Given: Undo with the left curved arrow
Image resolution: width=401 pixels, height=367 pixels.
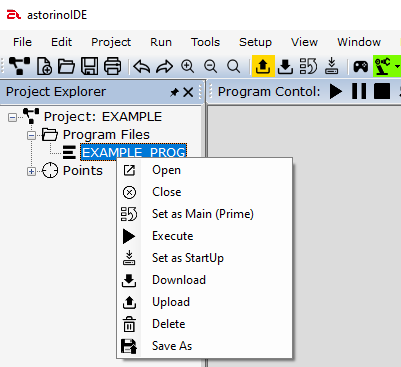Looking at the screenshot, I should click(142, 66).
